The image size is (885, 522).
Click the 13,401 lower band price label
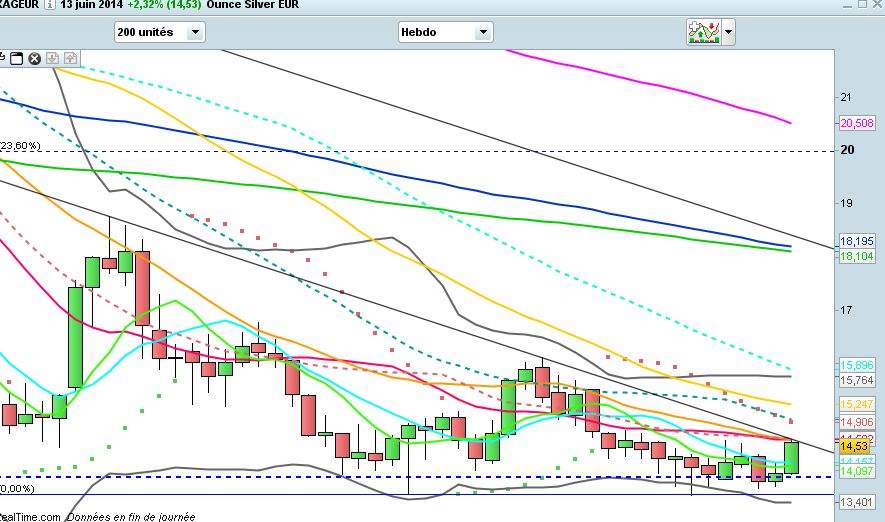[x=857, y=502]
